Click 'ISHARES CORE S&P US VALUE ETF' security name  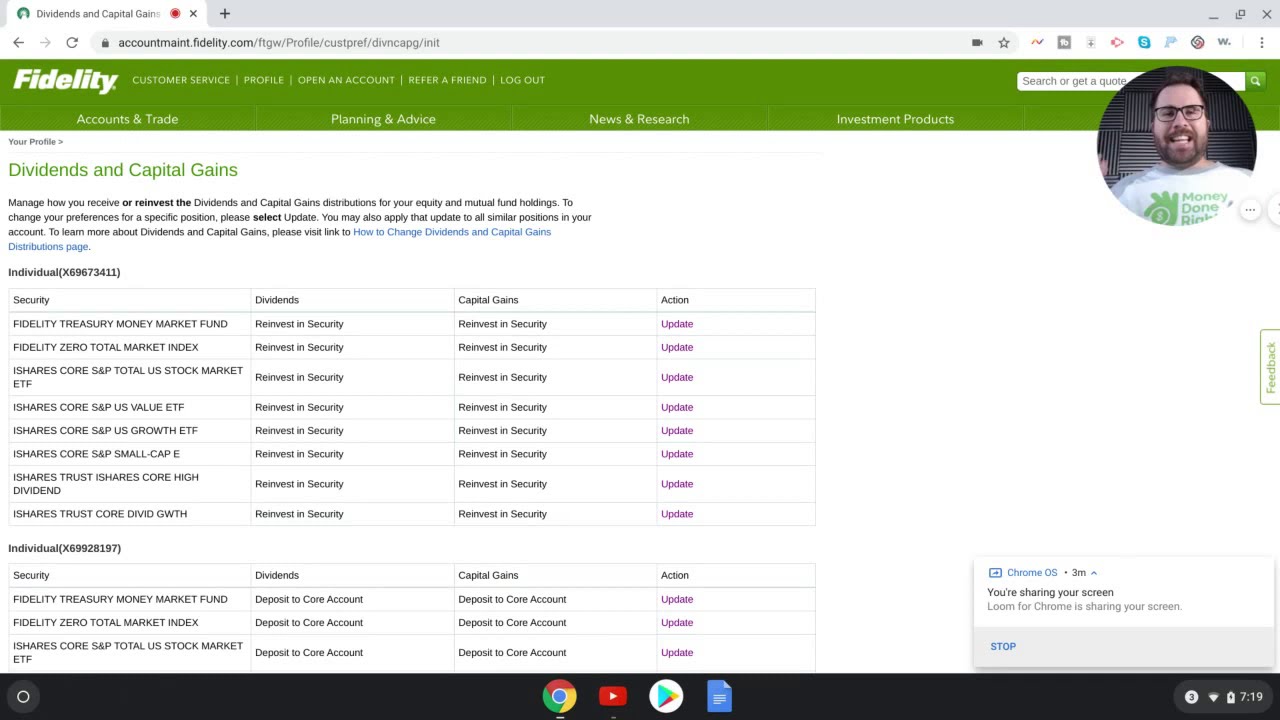98,407
